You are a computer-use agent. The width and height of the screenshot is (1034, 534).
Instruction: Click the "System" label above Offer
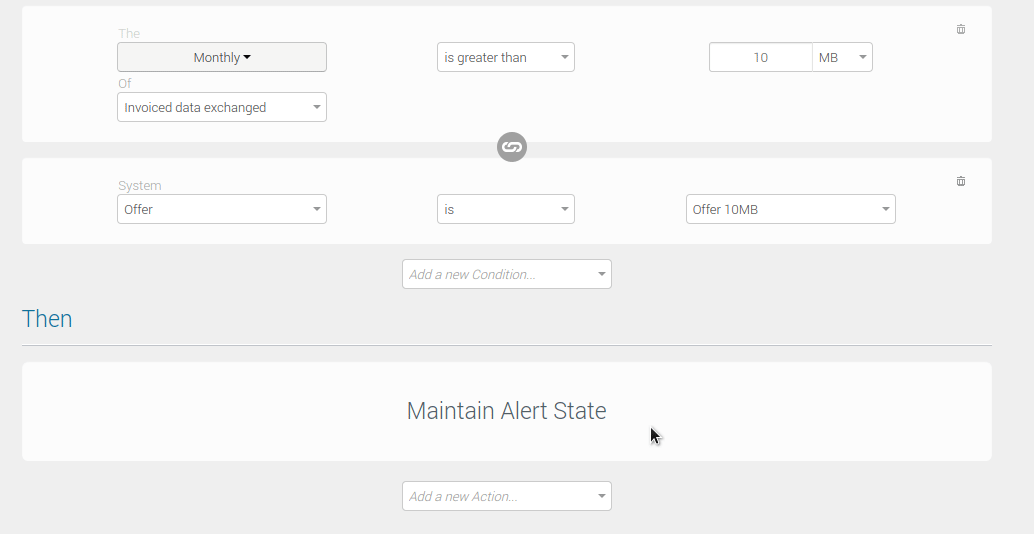click(x=140, y=186)
